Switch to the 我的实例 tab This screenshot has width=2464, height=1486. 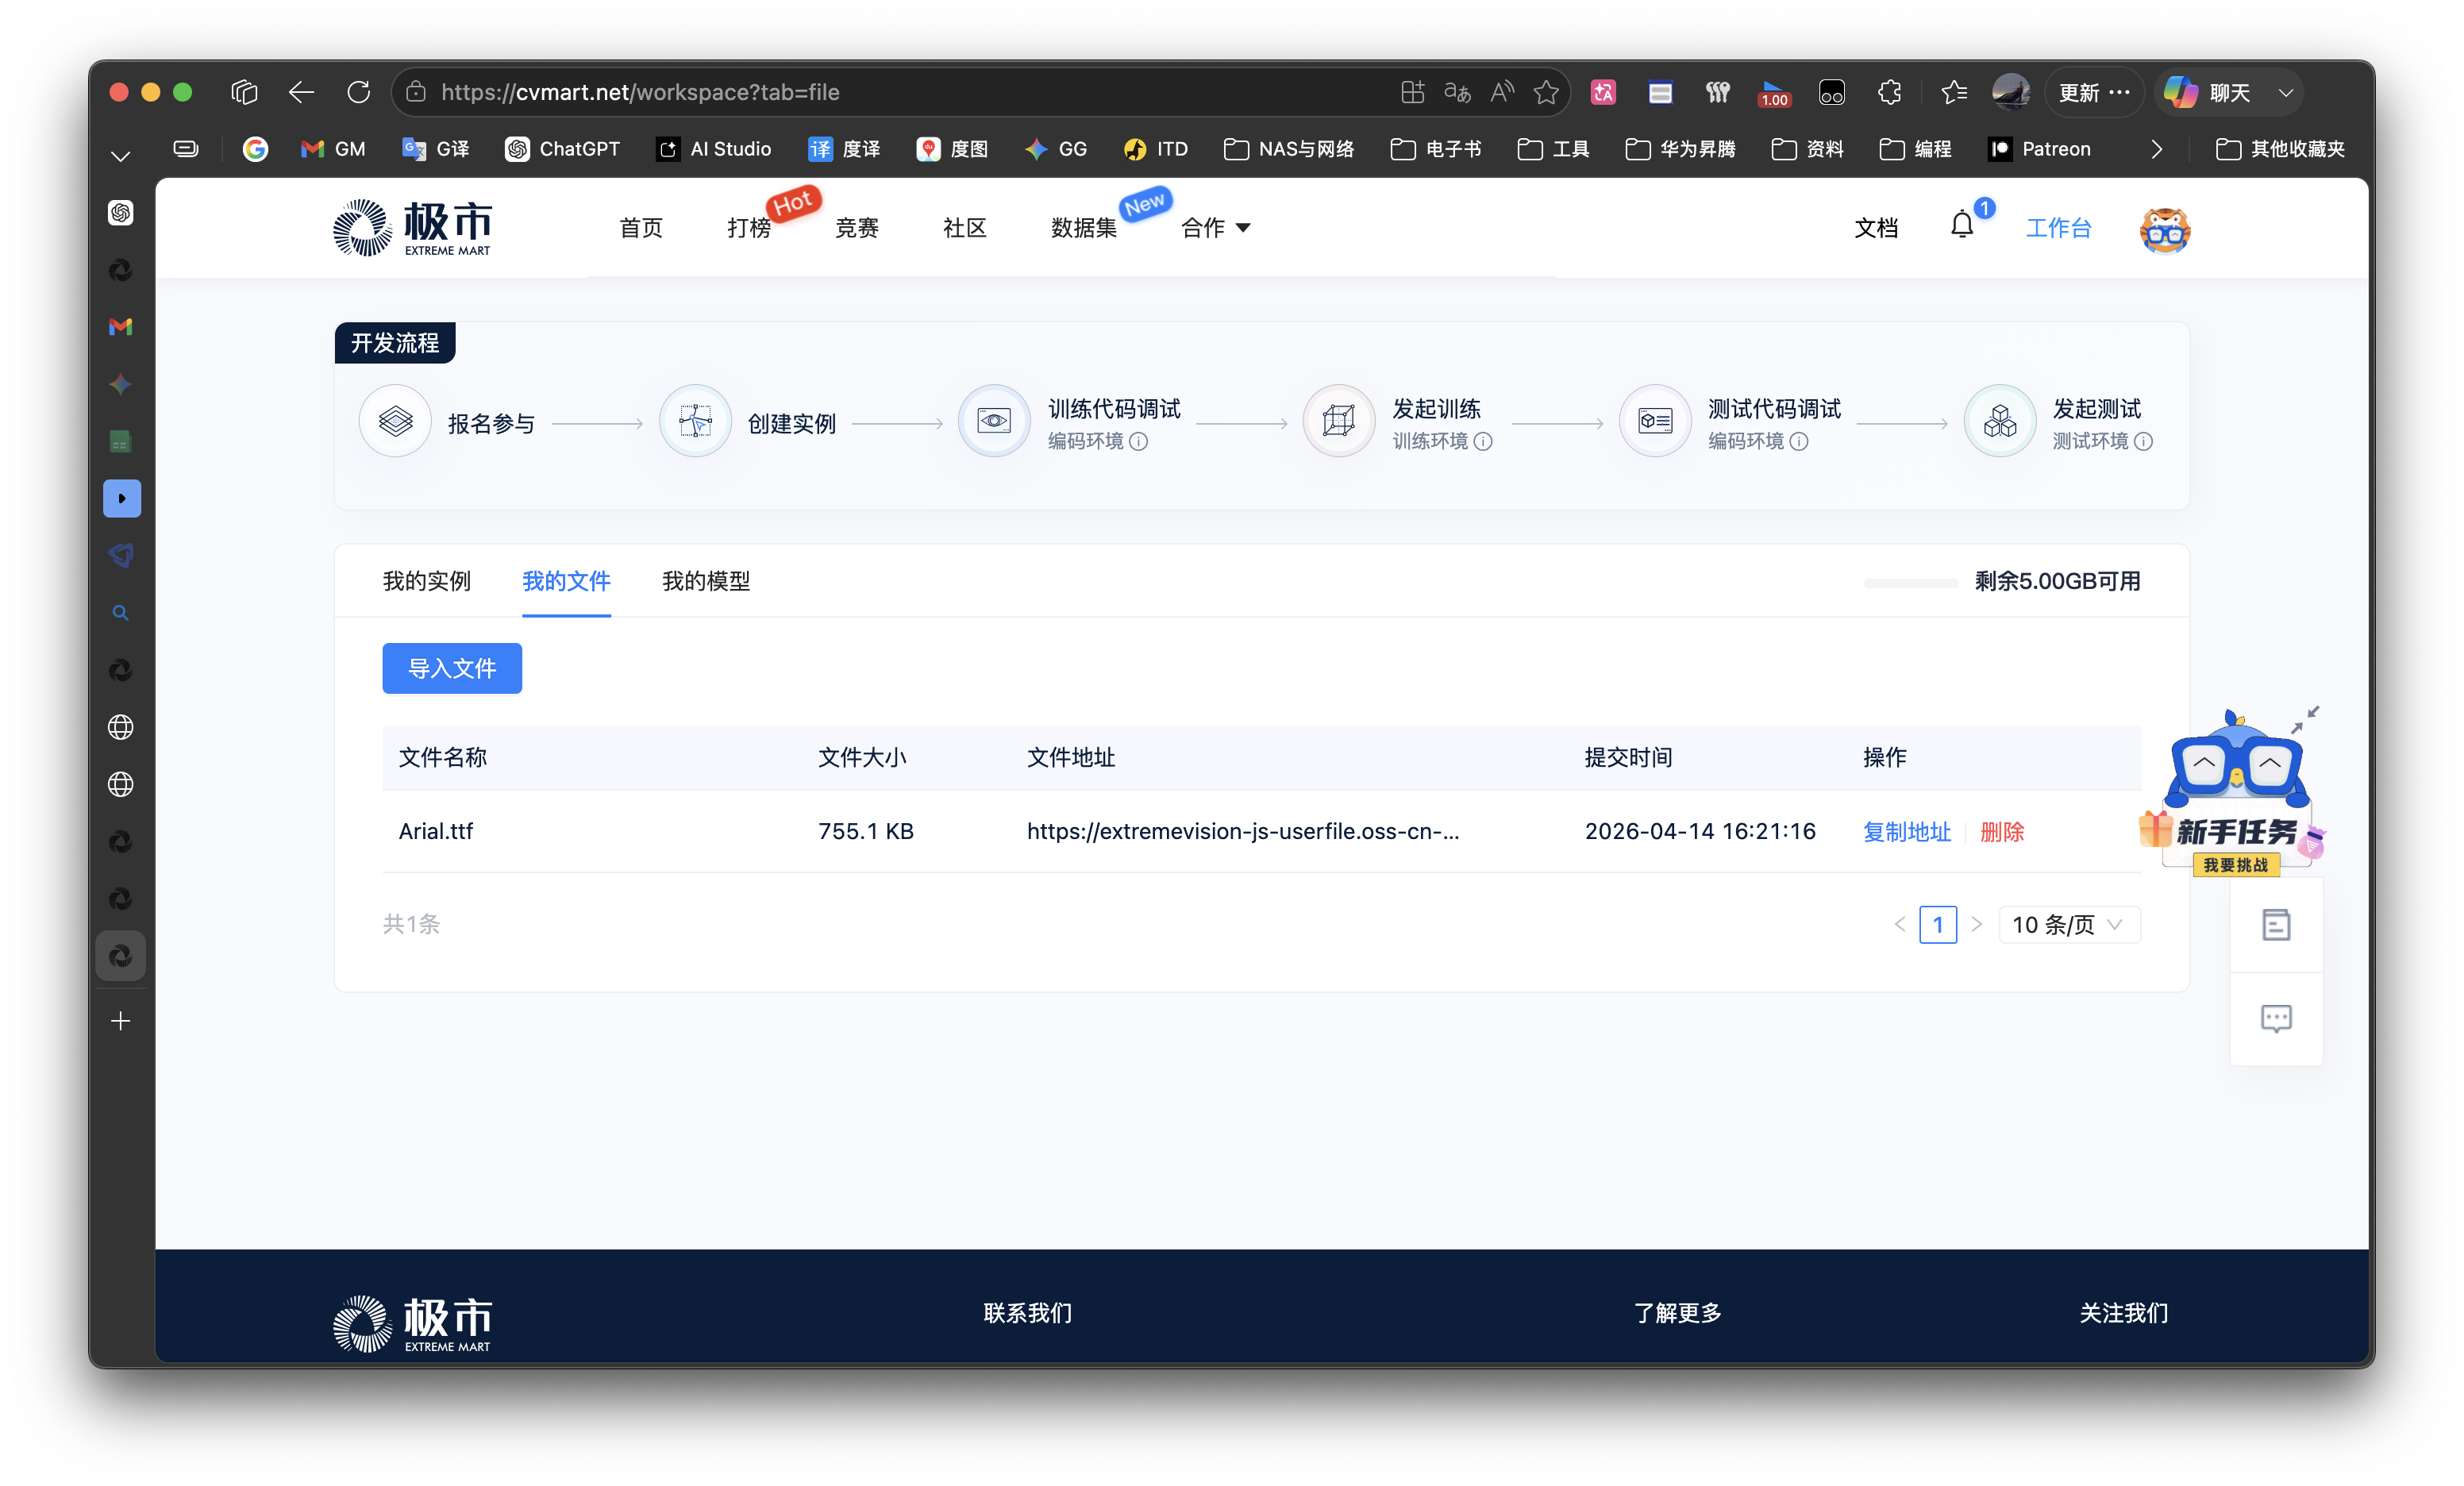tap(426, 581)
